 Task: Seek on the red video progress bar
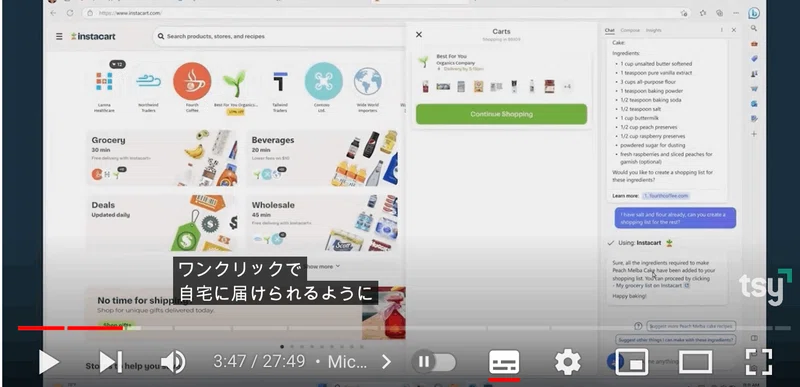tap(70, 328)
